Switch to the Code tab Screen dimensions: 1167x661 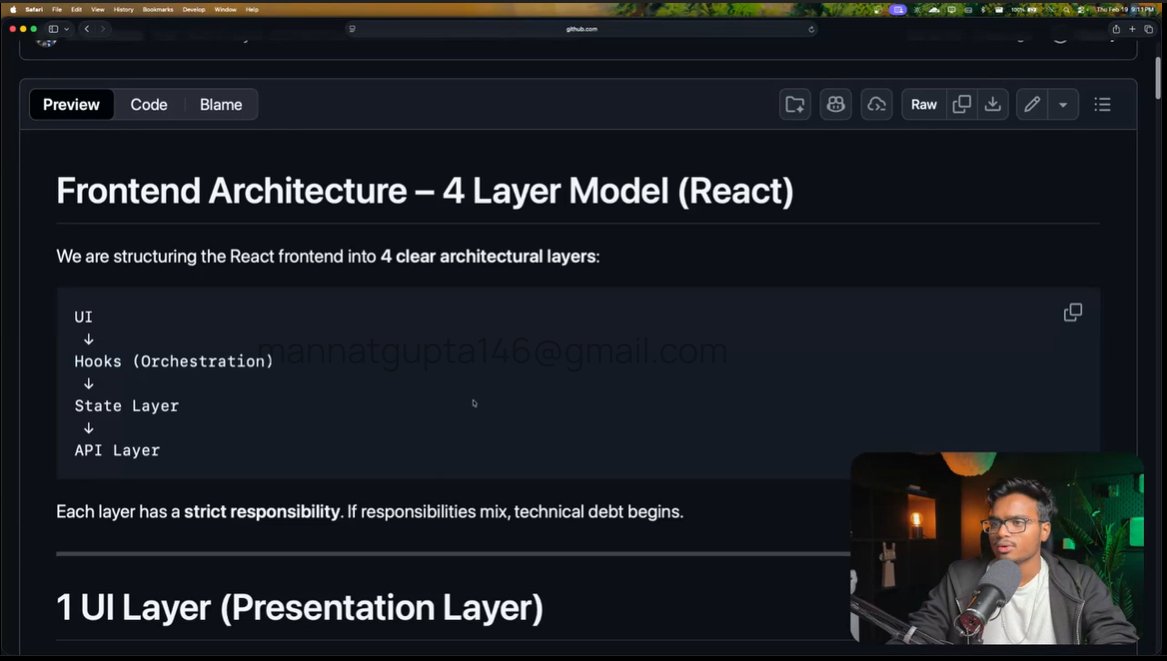149,104
